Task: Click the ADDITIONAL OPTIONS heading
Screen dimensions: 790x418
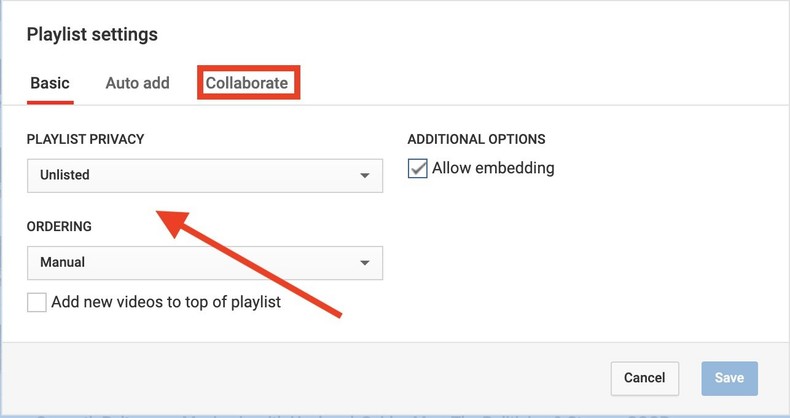Action: [x=476, y=139]
